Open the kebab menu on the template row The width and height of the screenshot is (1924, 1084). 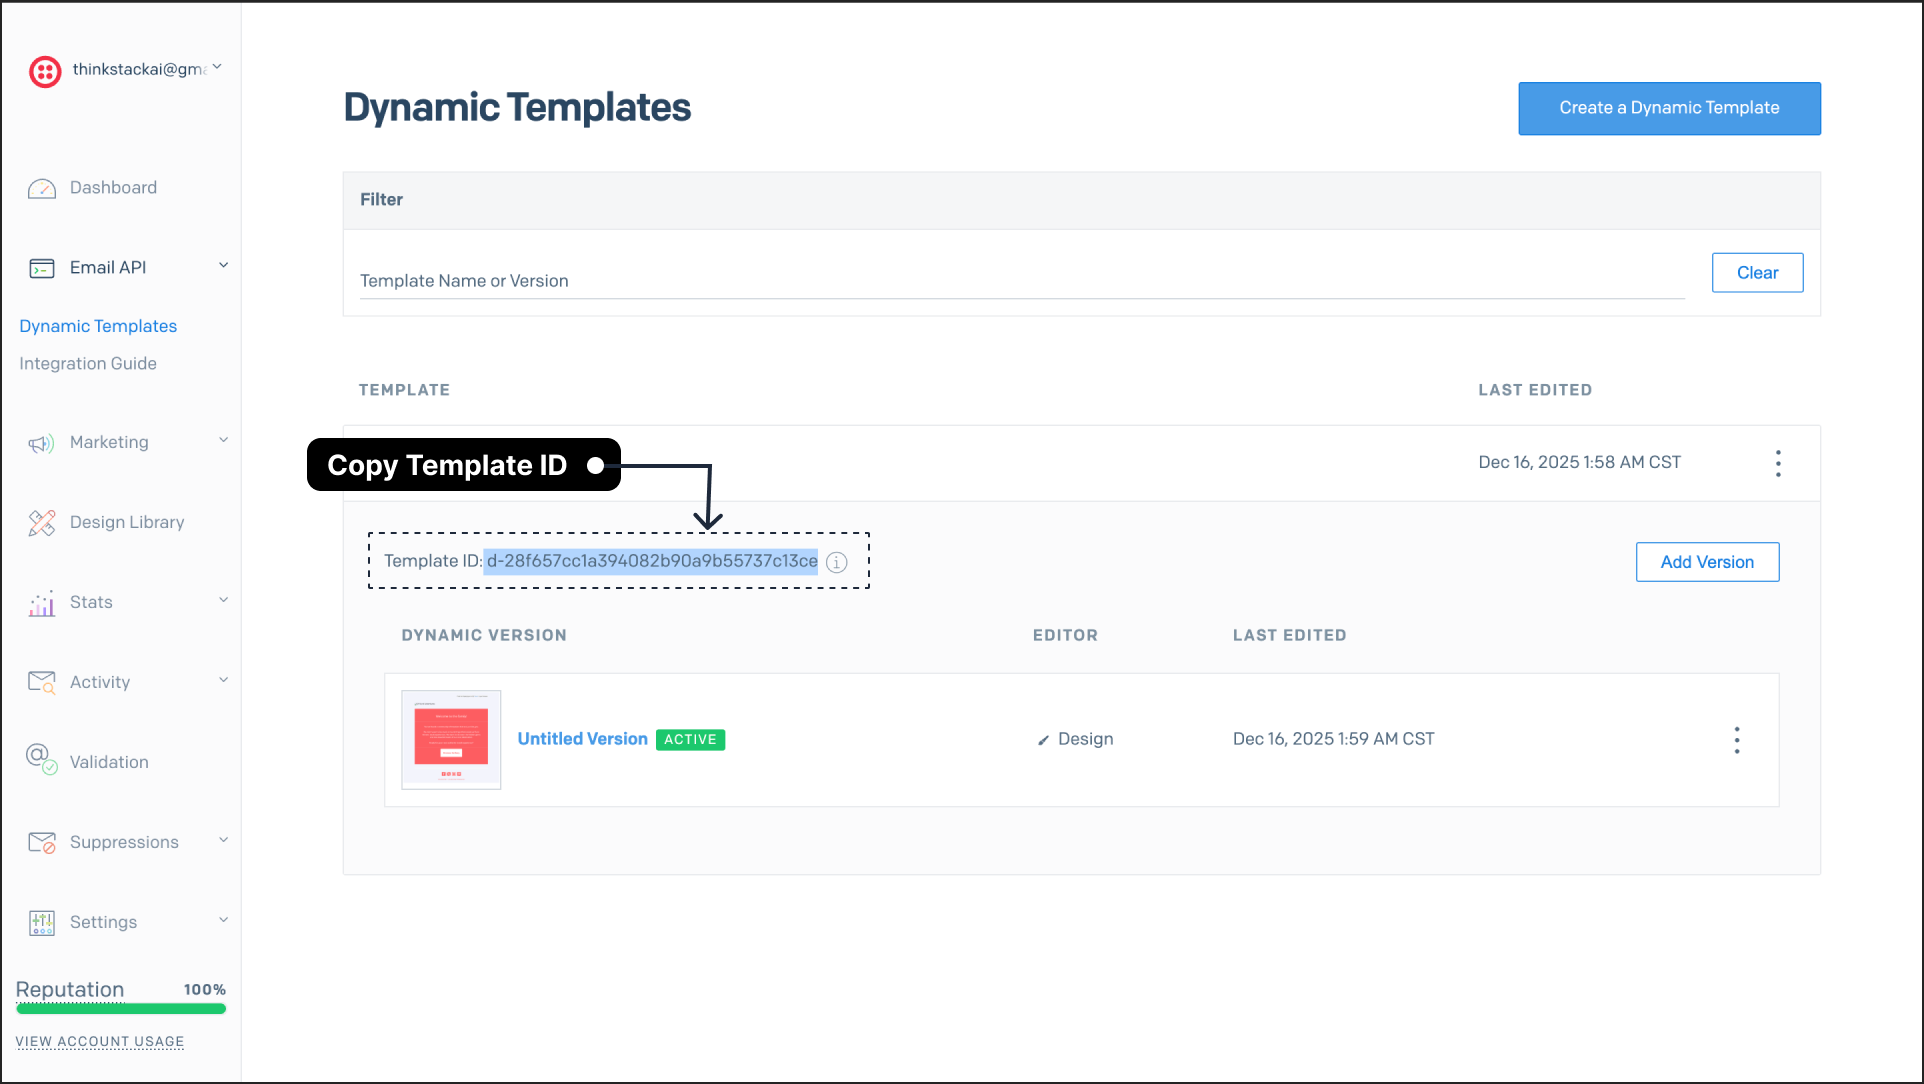click(1778, 462)
